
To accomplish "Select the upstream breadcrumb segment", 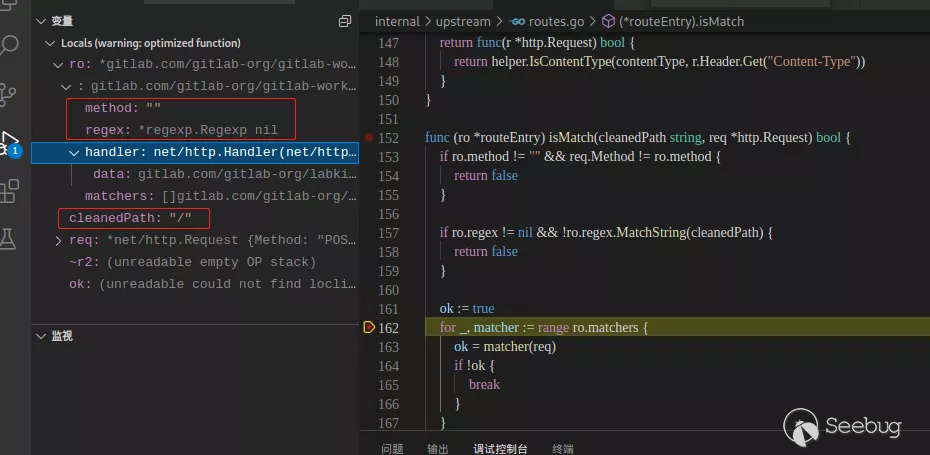I will click(463, 22).
